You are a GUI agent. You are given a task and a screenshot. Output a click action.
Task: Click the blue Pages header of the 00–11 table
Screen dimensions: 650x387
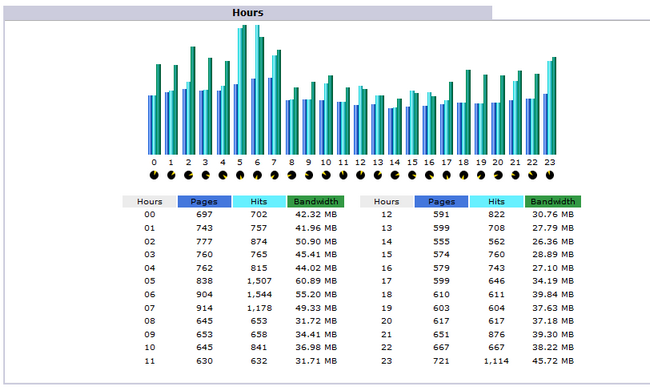pyautogui.click(x=204, y=202)
